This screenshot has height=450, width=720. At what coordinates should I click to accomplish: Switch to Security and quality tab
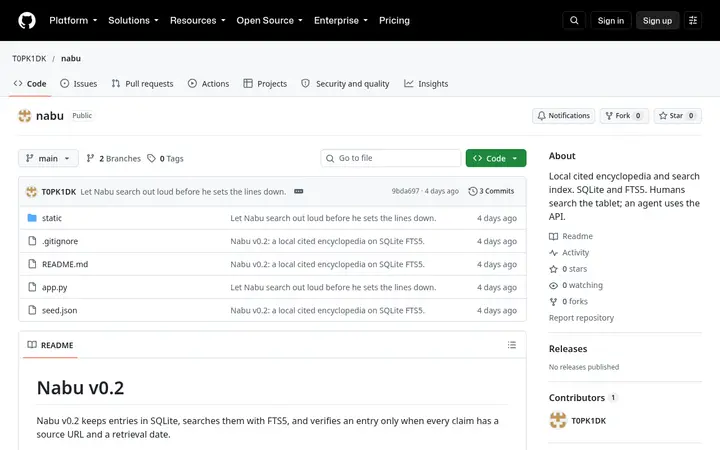point(345,84)
